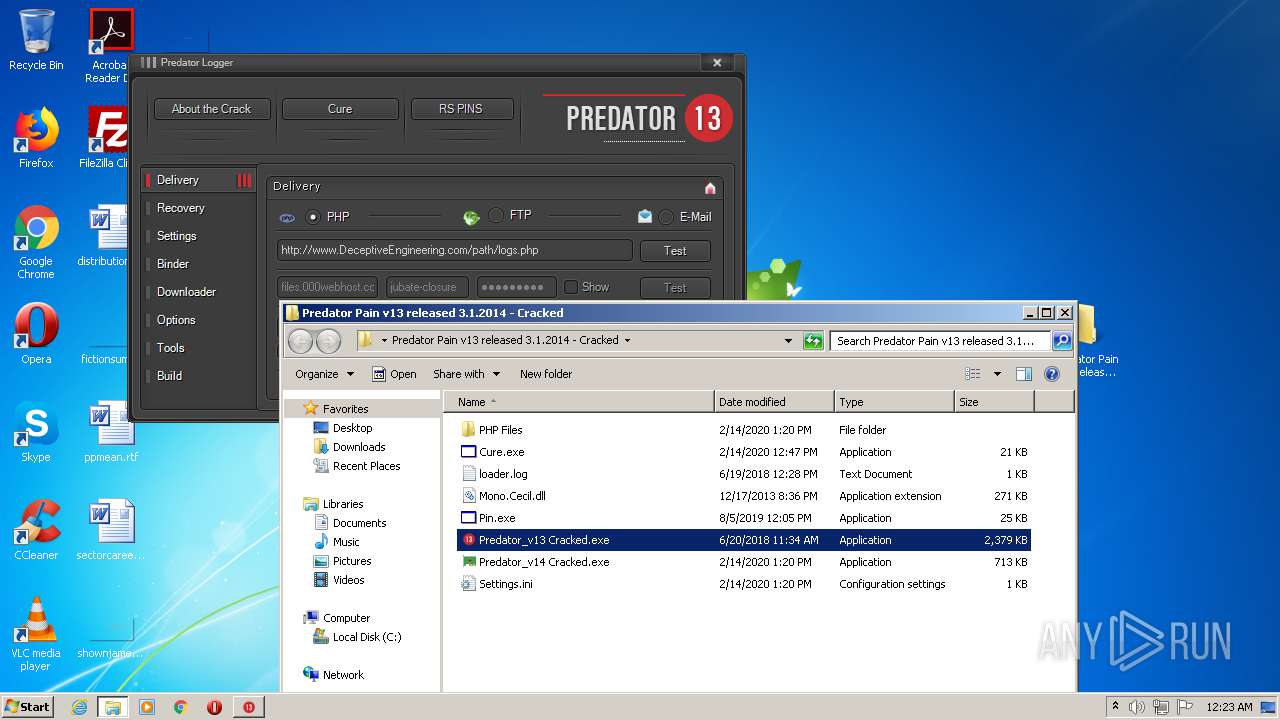
Task: Click the Start button
Action: (27, 707)
